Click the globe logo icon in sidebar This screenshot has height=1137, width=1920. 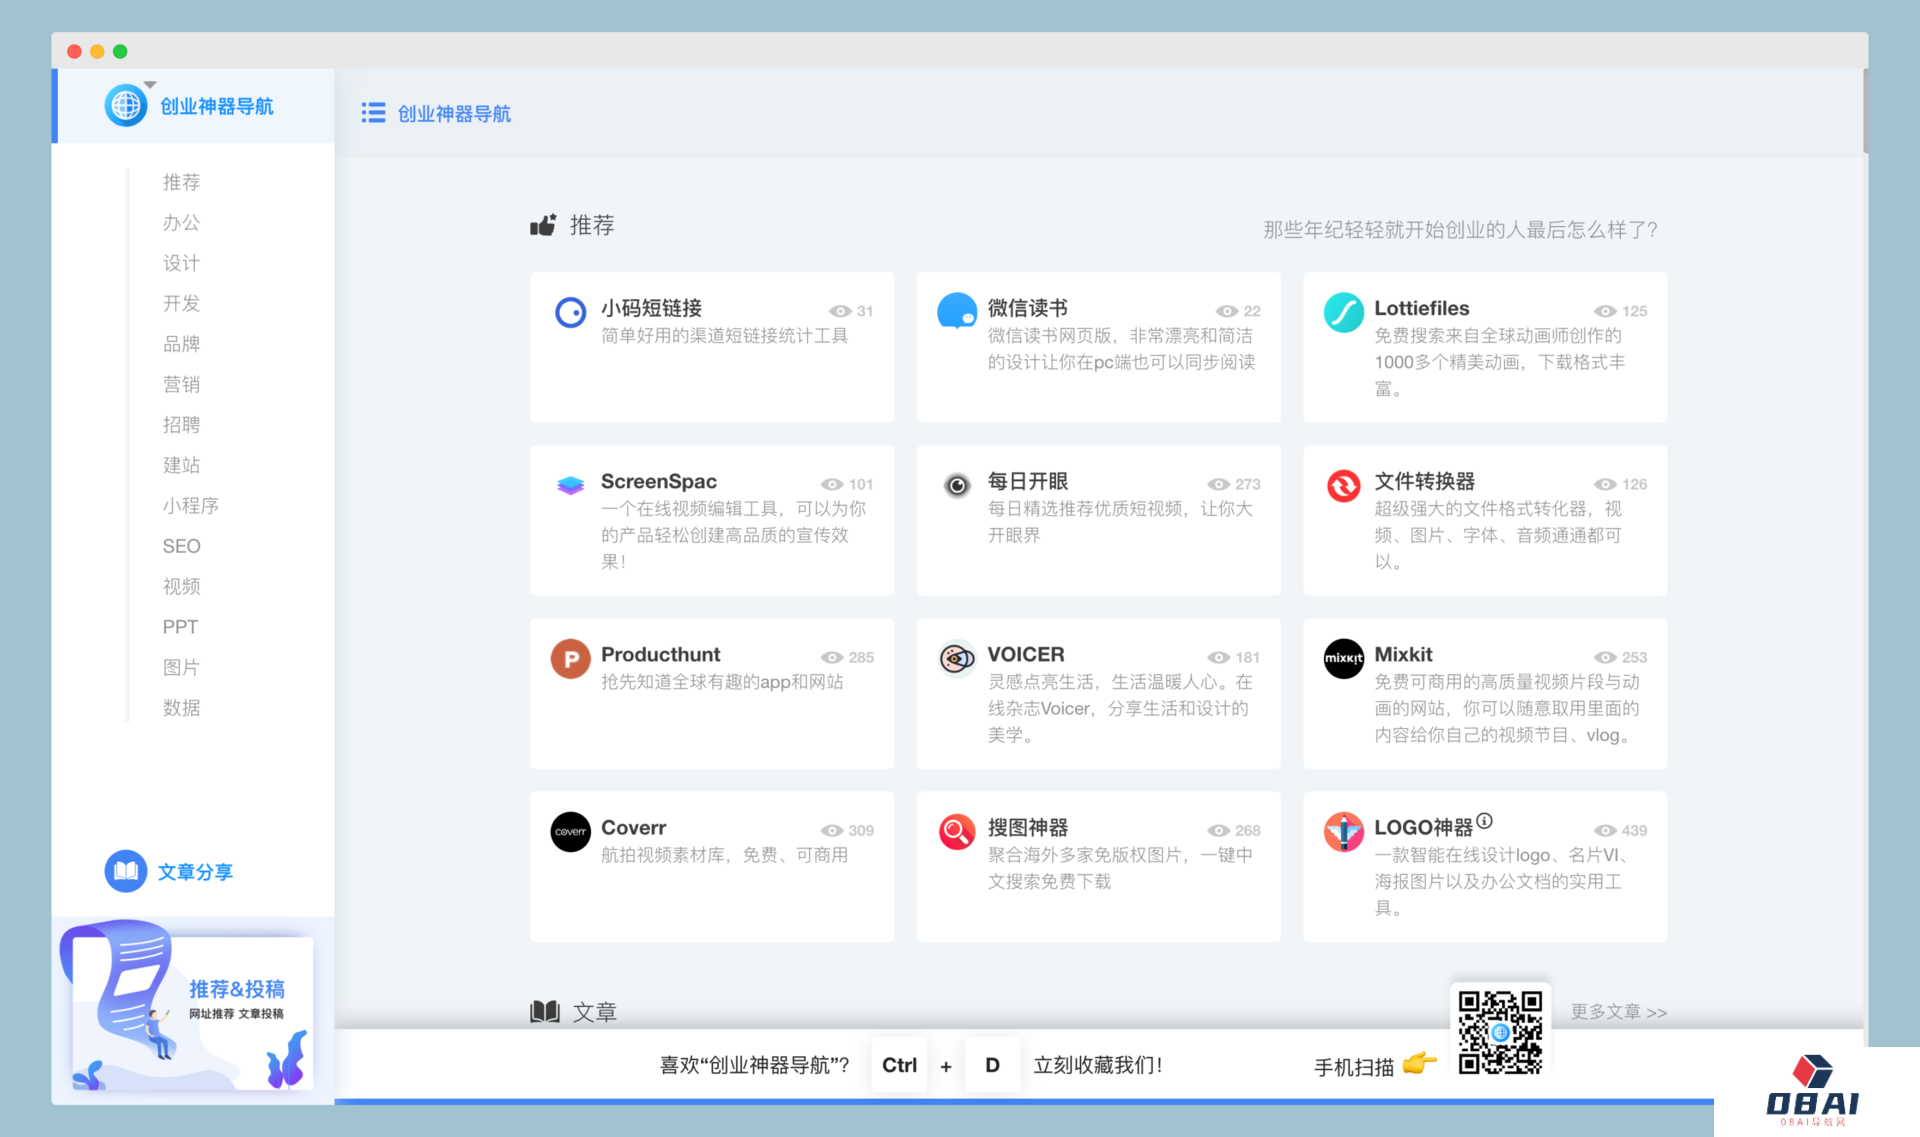126,105
